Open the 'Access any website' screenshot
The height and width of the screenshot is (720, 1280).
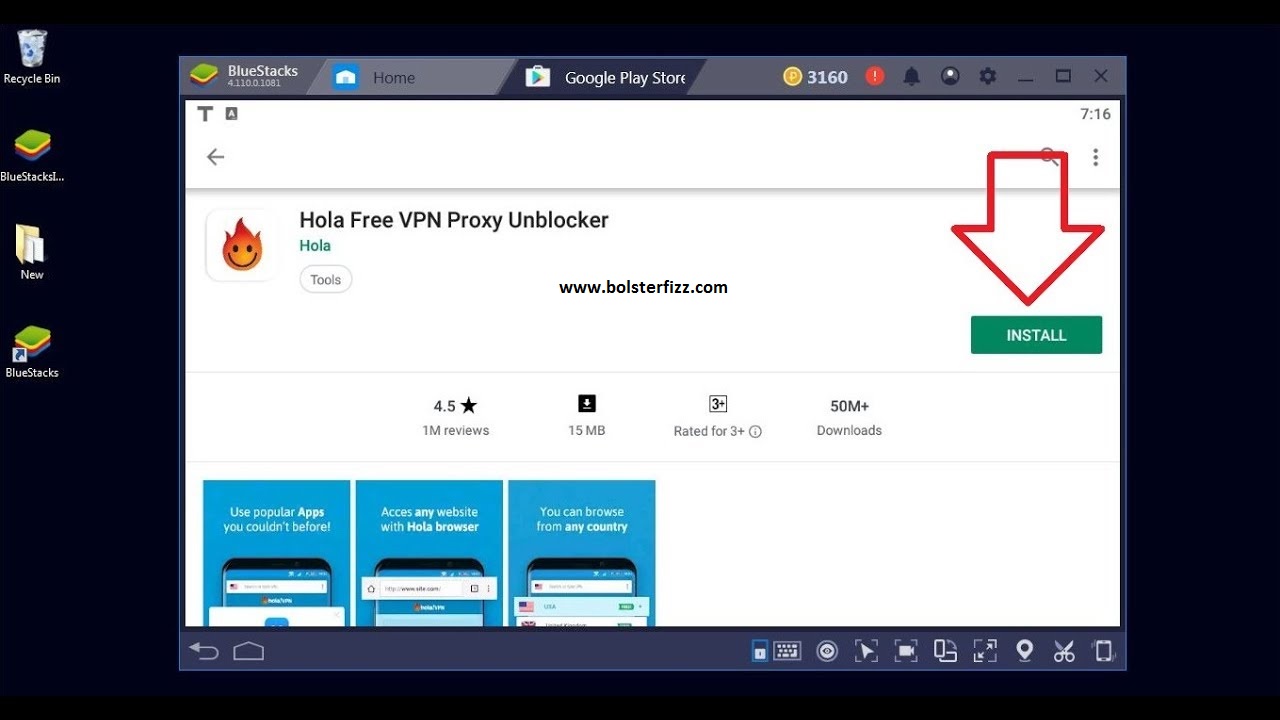point(429,553)
